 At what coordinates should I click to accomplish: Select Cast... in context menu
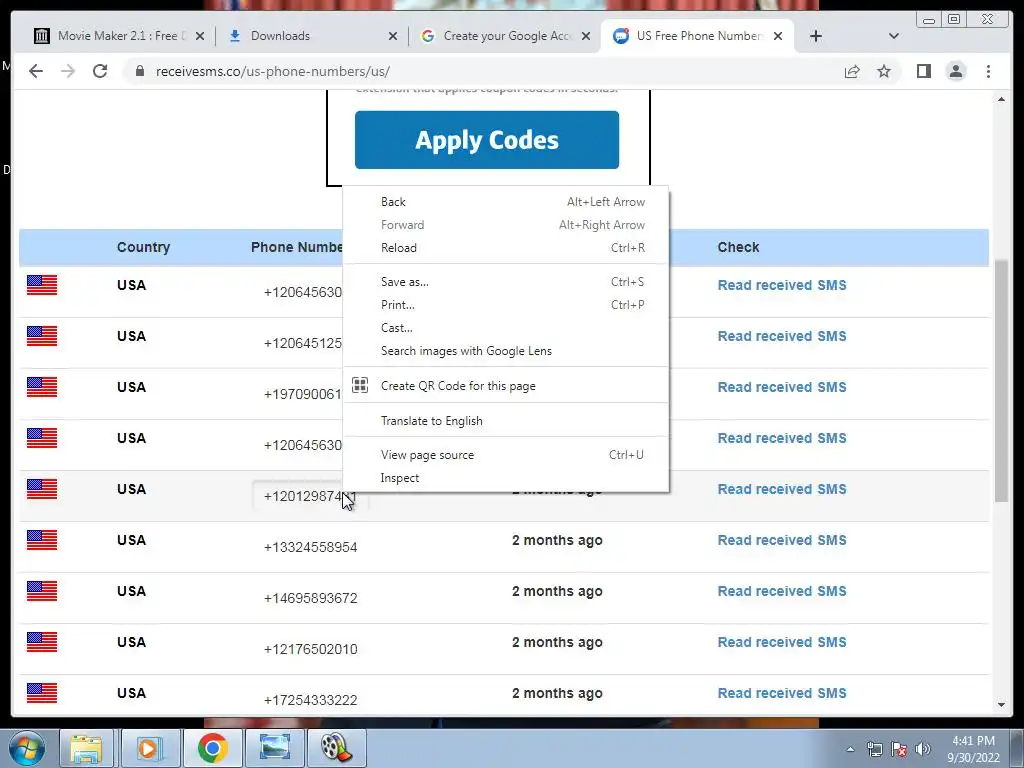pyautogui.click(x=505, y=328)
